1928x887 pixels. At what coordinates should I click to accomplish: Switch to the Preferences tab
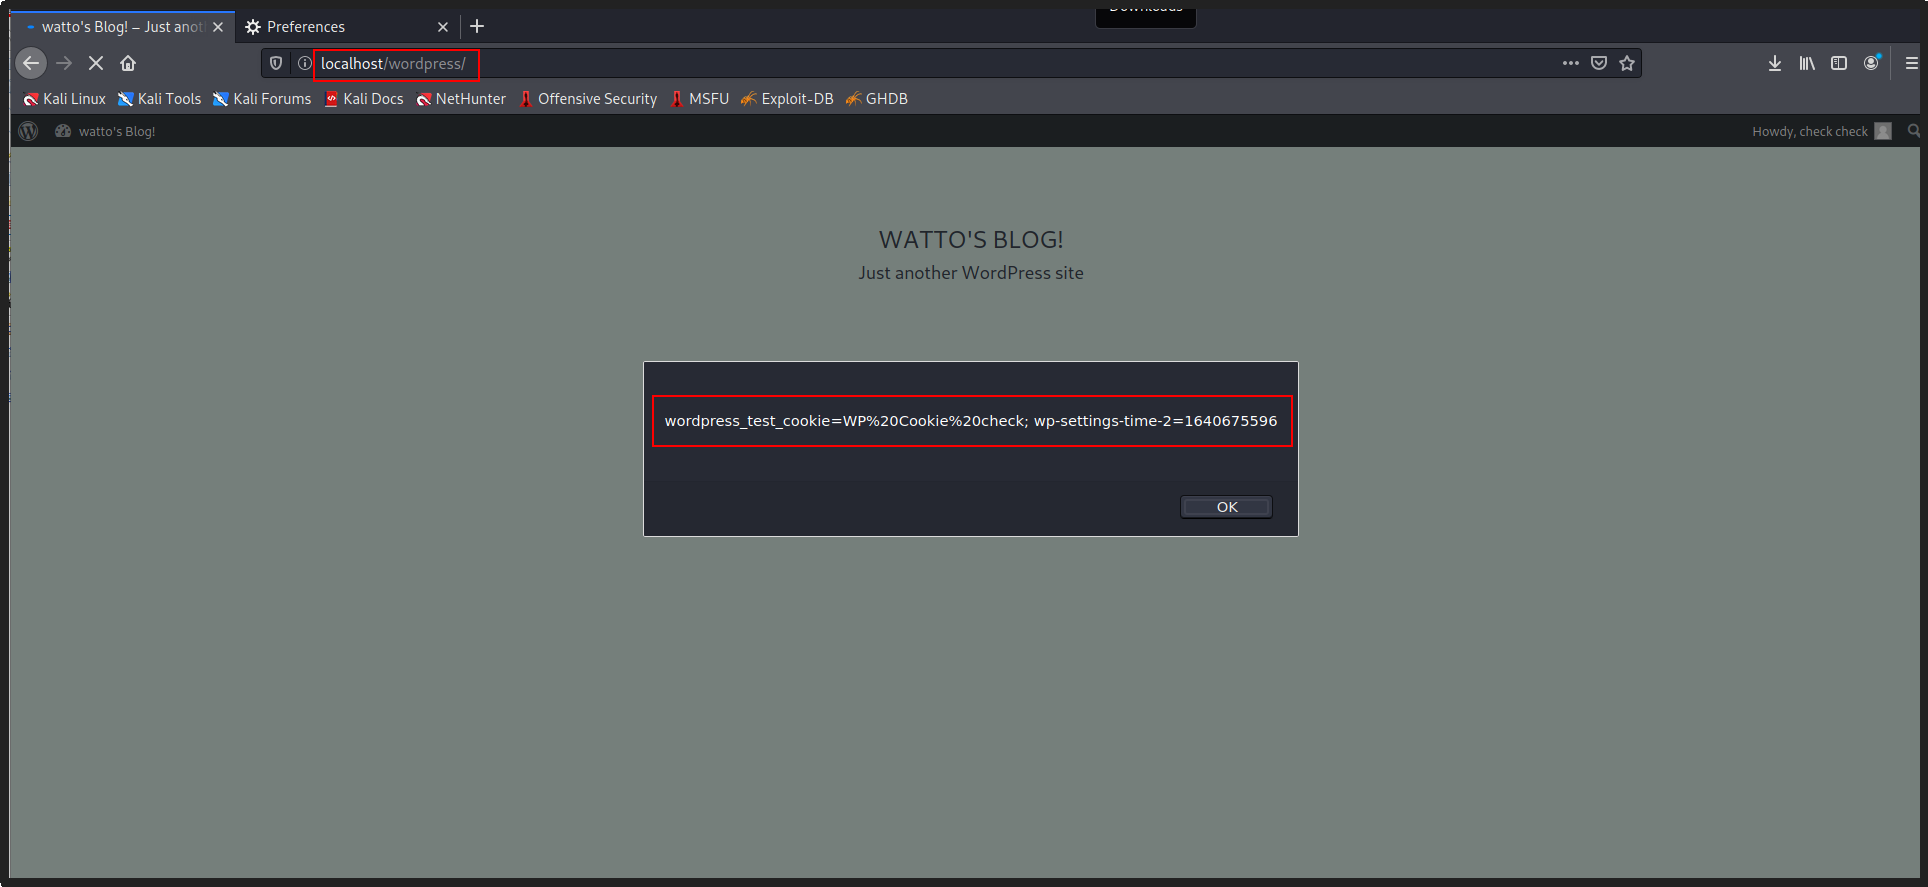point(347,27)
